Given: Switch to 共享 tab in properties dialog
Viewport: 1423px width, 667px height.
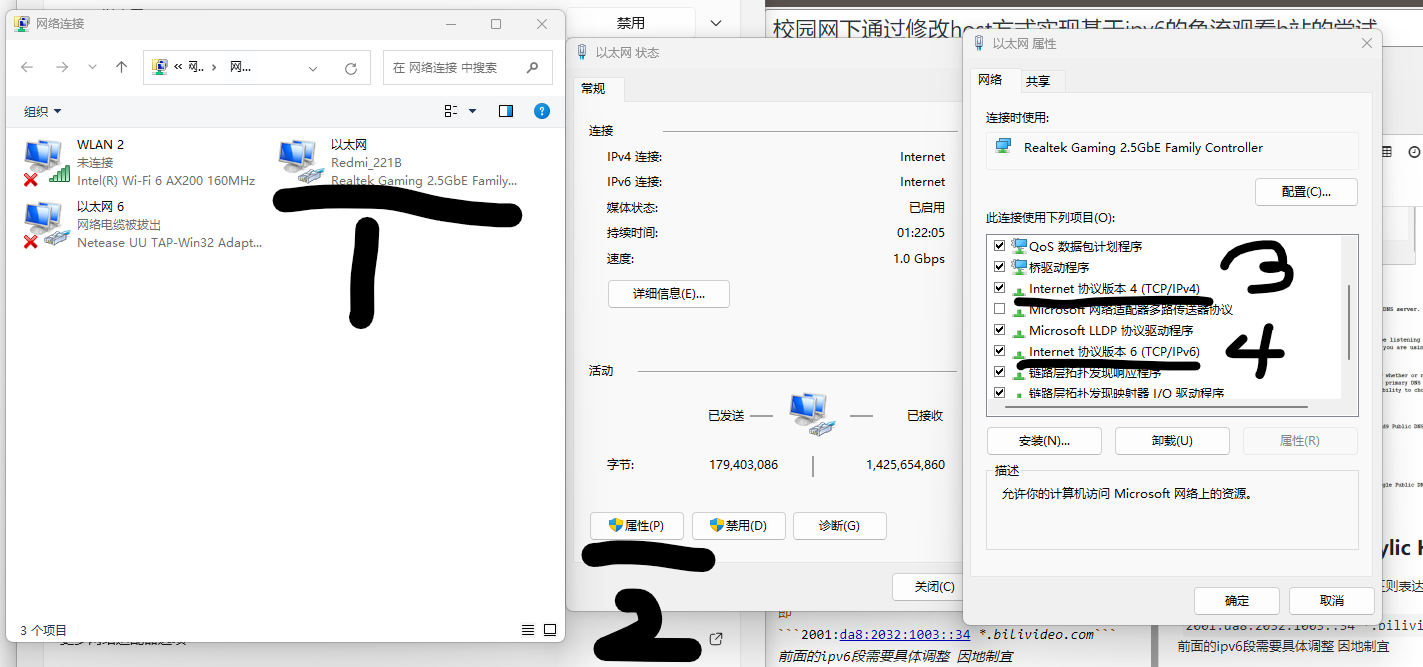Looking at the screenshot, I should tap(1038, 81).
